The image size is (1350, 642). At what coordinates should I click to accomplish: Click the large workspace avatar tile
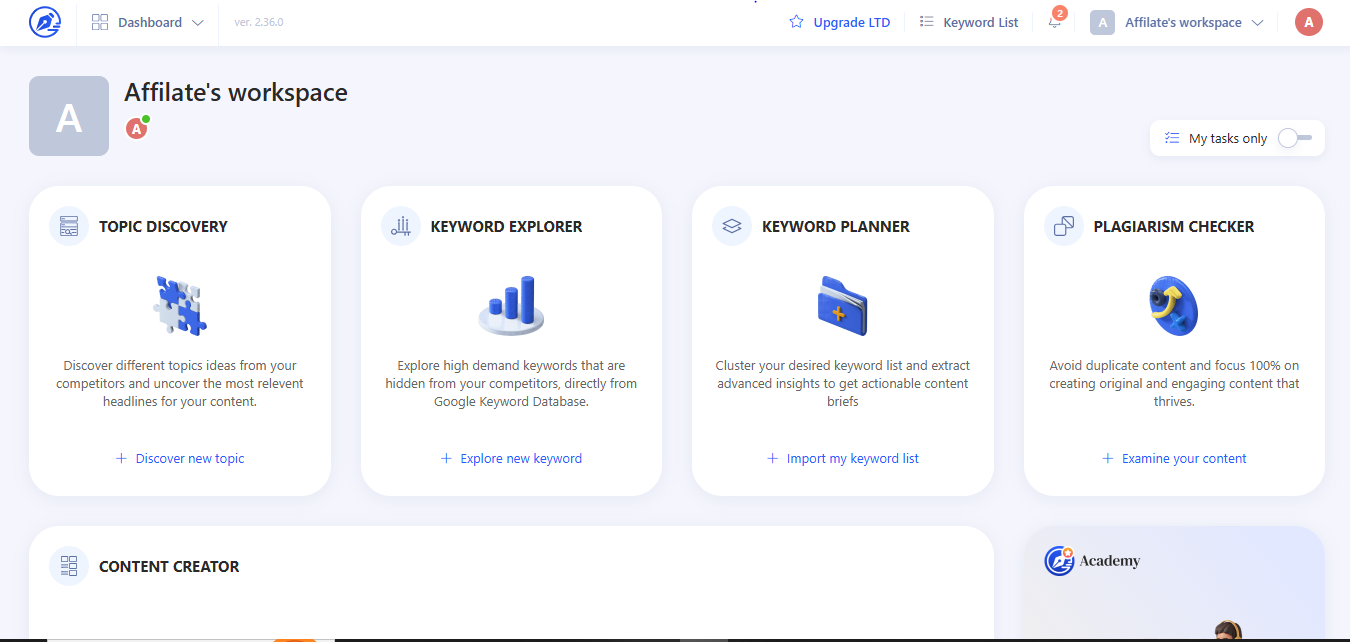(69, 116)
